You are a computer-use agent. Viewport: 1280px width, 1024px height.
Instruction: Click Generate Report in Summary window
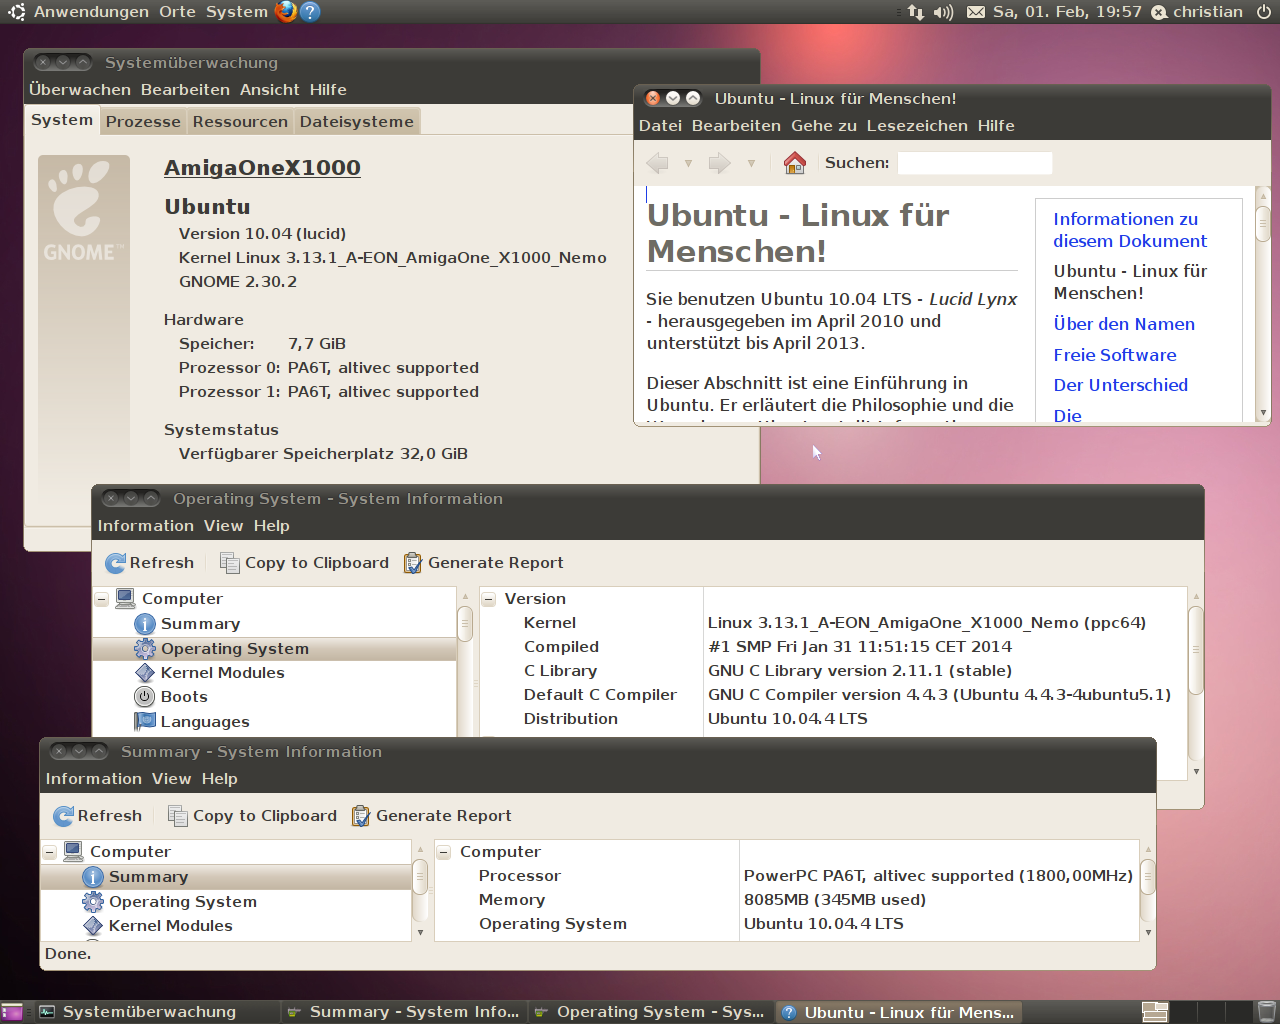click(432, 816)
